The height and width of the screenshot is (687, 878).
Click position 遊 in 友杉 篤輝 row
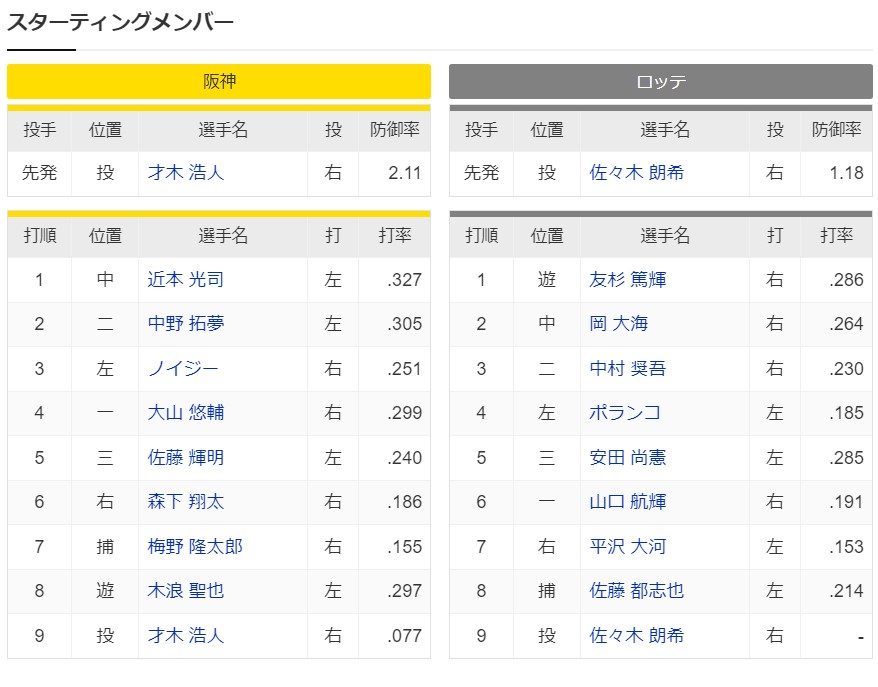click(x=547, y=279)
